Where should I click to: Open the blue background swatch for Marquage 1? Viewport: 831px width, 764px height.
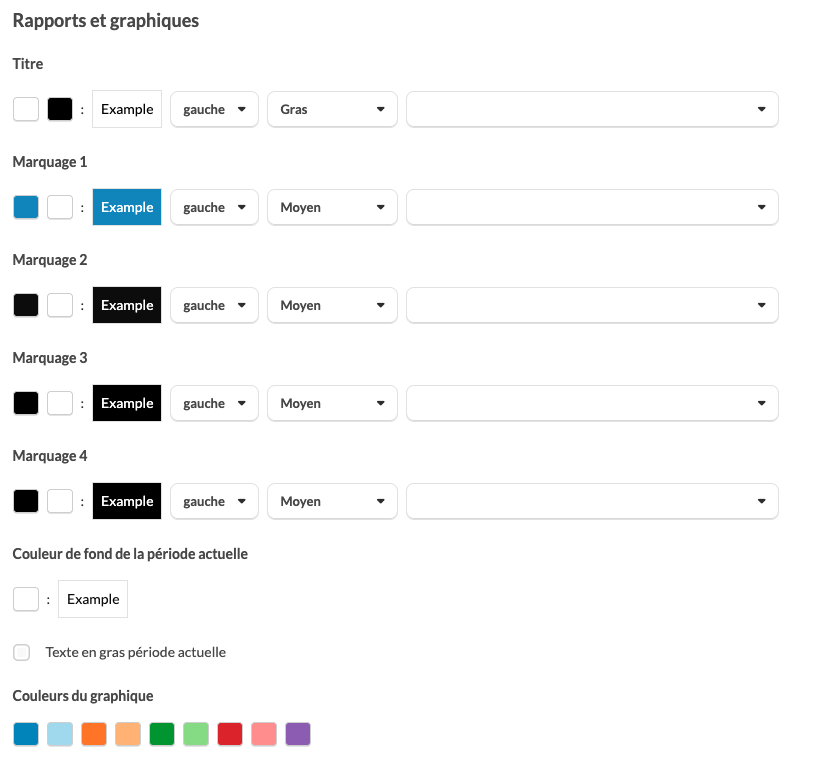pos(26,207)
